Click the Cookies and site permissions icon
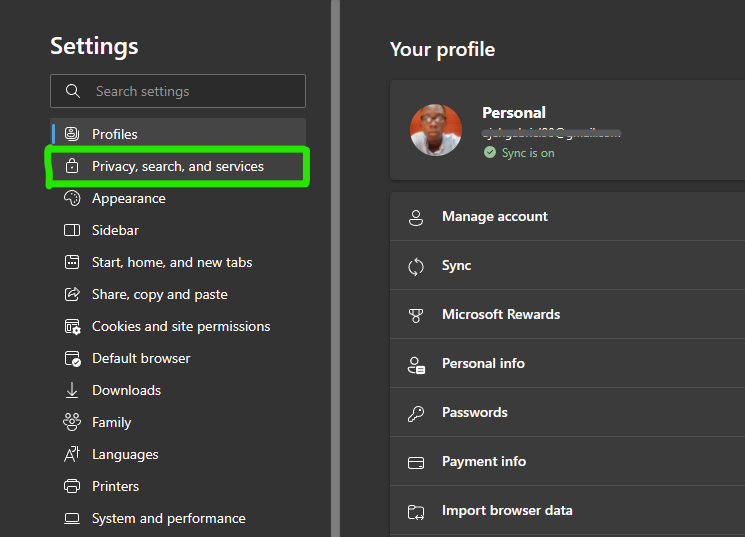745x537 pixels. point(72,326)
